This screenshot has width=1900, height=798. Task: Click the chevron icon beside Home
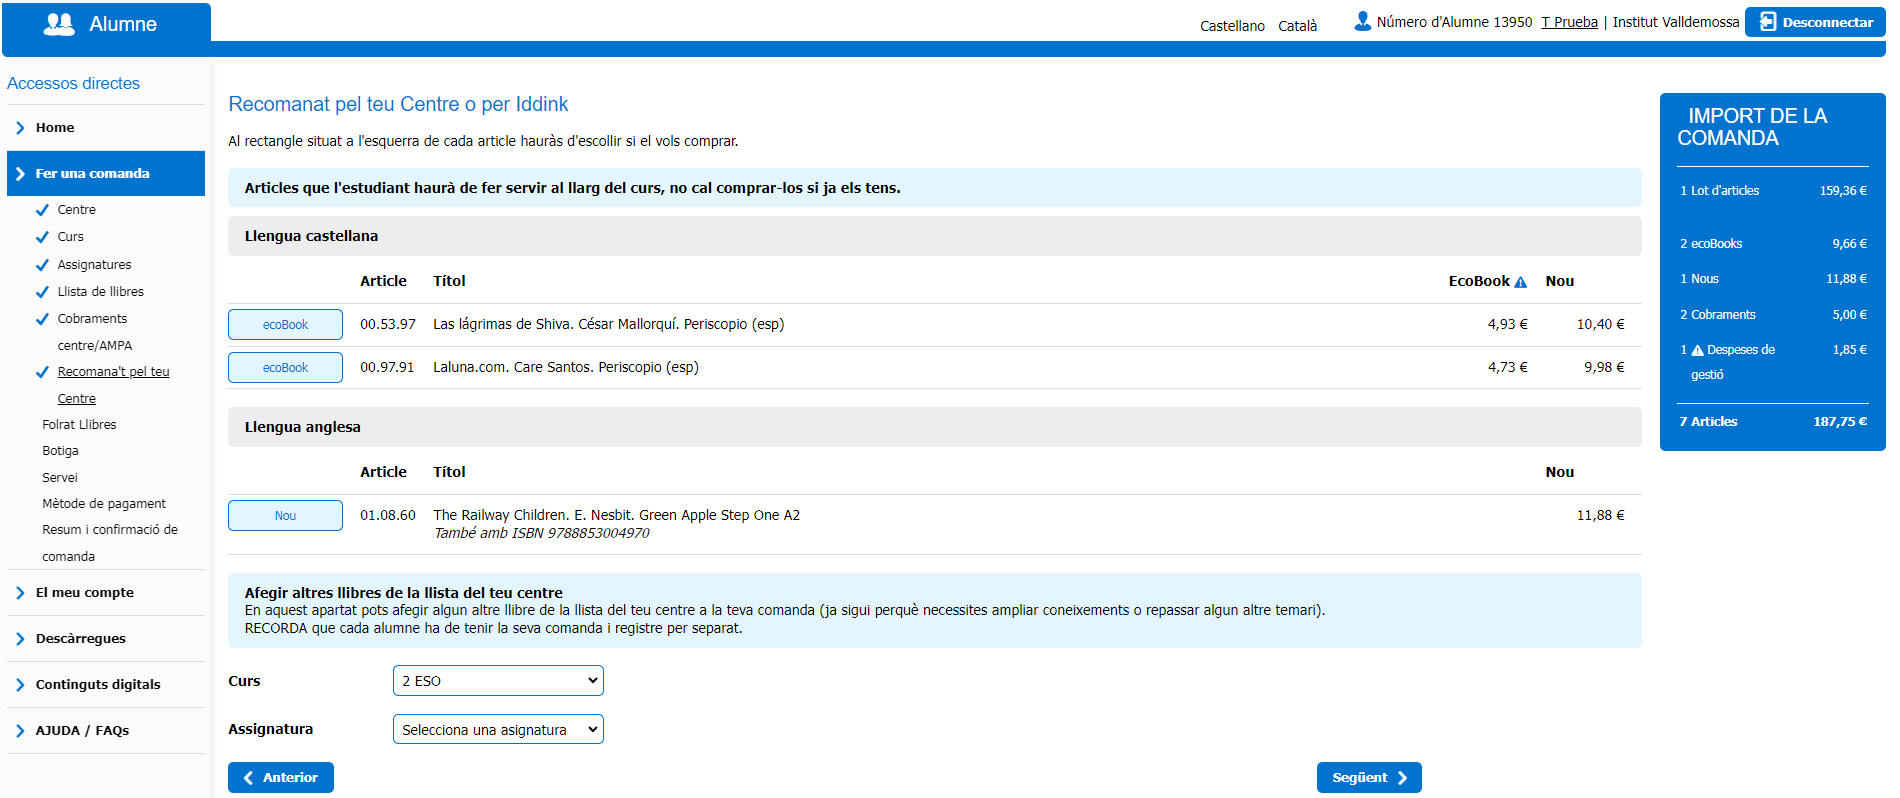point(20,128)
